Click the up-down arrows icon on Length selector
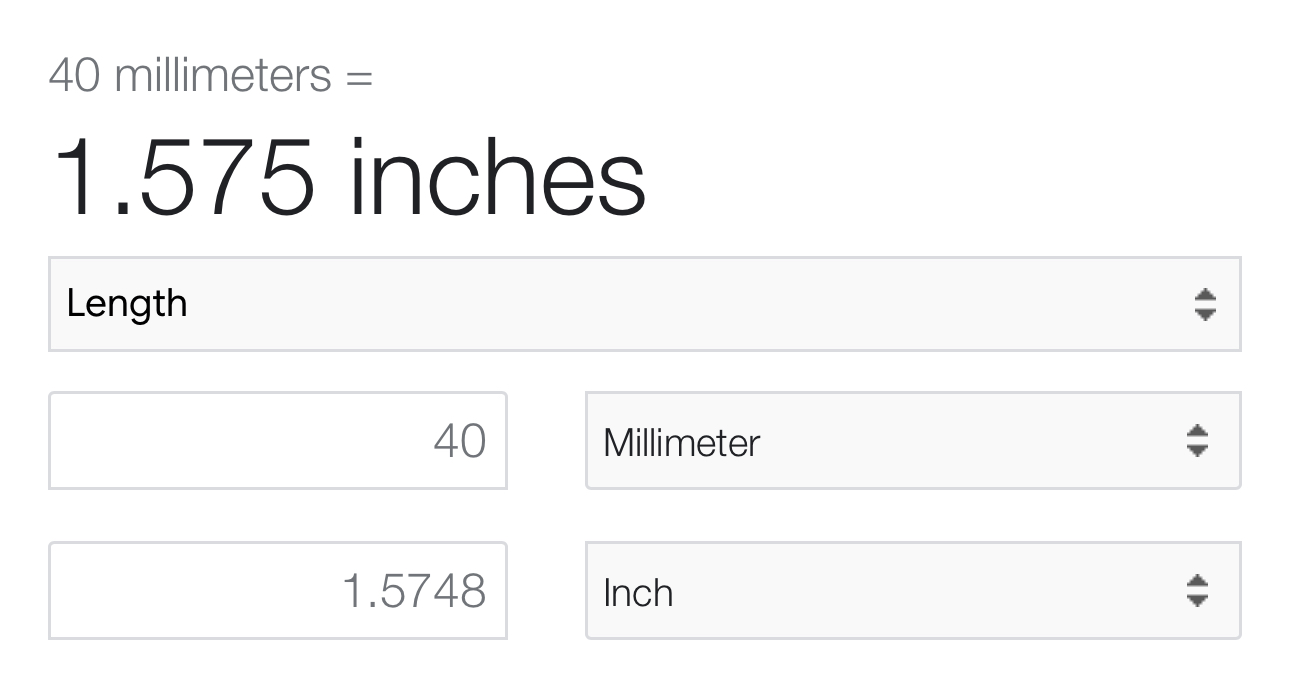 tap(1205, 304)
